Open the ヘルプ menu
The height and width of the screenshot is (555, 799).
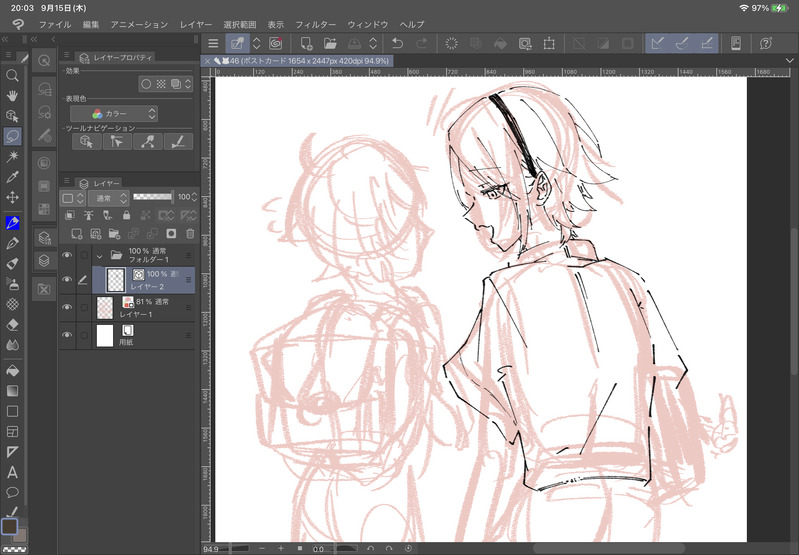pos(412,24)
